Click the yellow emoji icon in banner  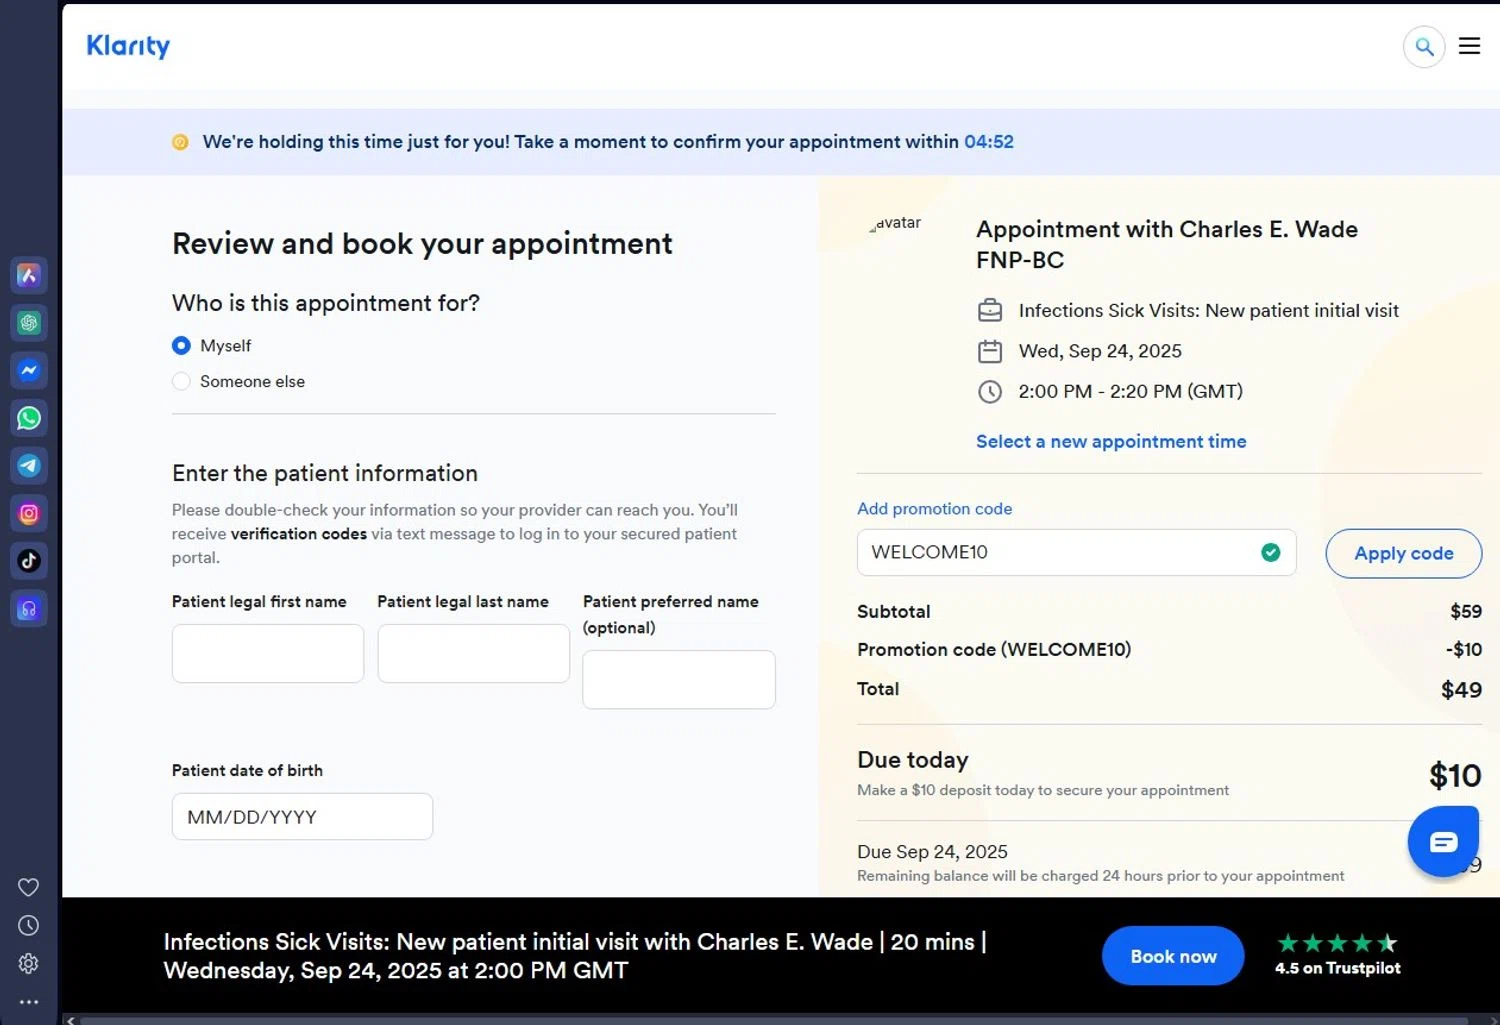180,142
